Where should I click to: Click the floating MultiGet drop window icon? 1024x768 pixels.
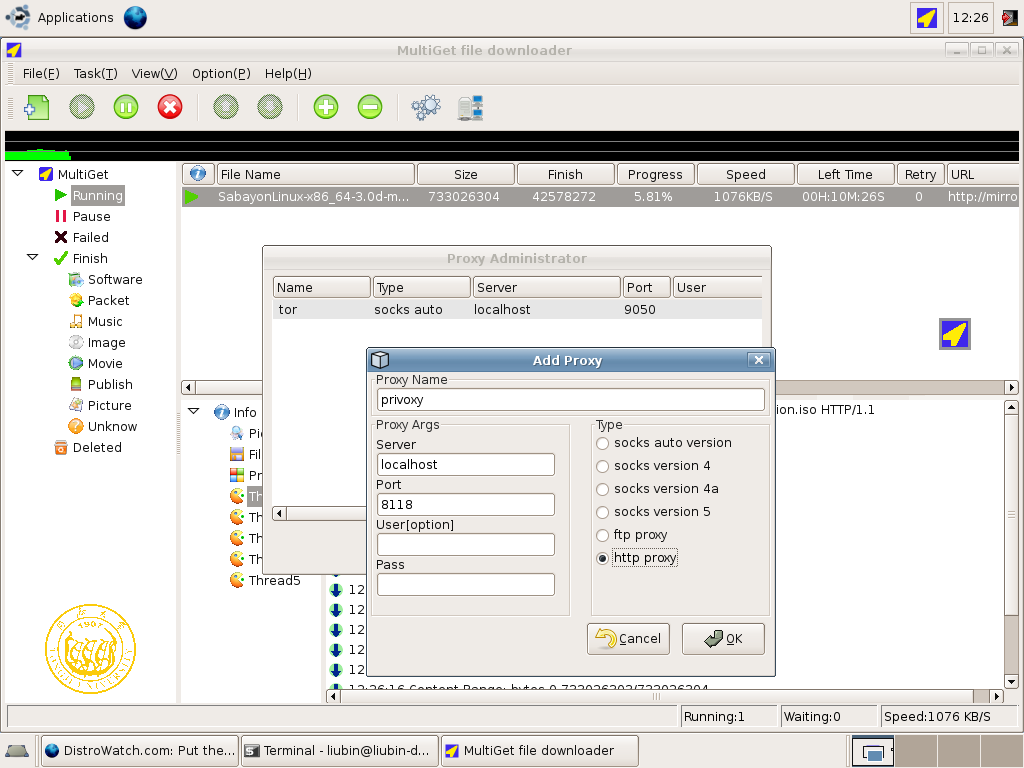click(955, 334)
